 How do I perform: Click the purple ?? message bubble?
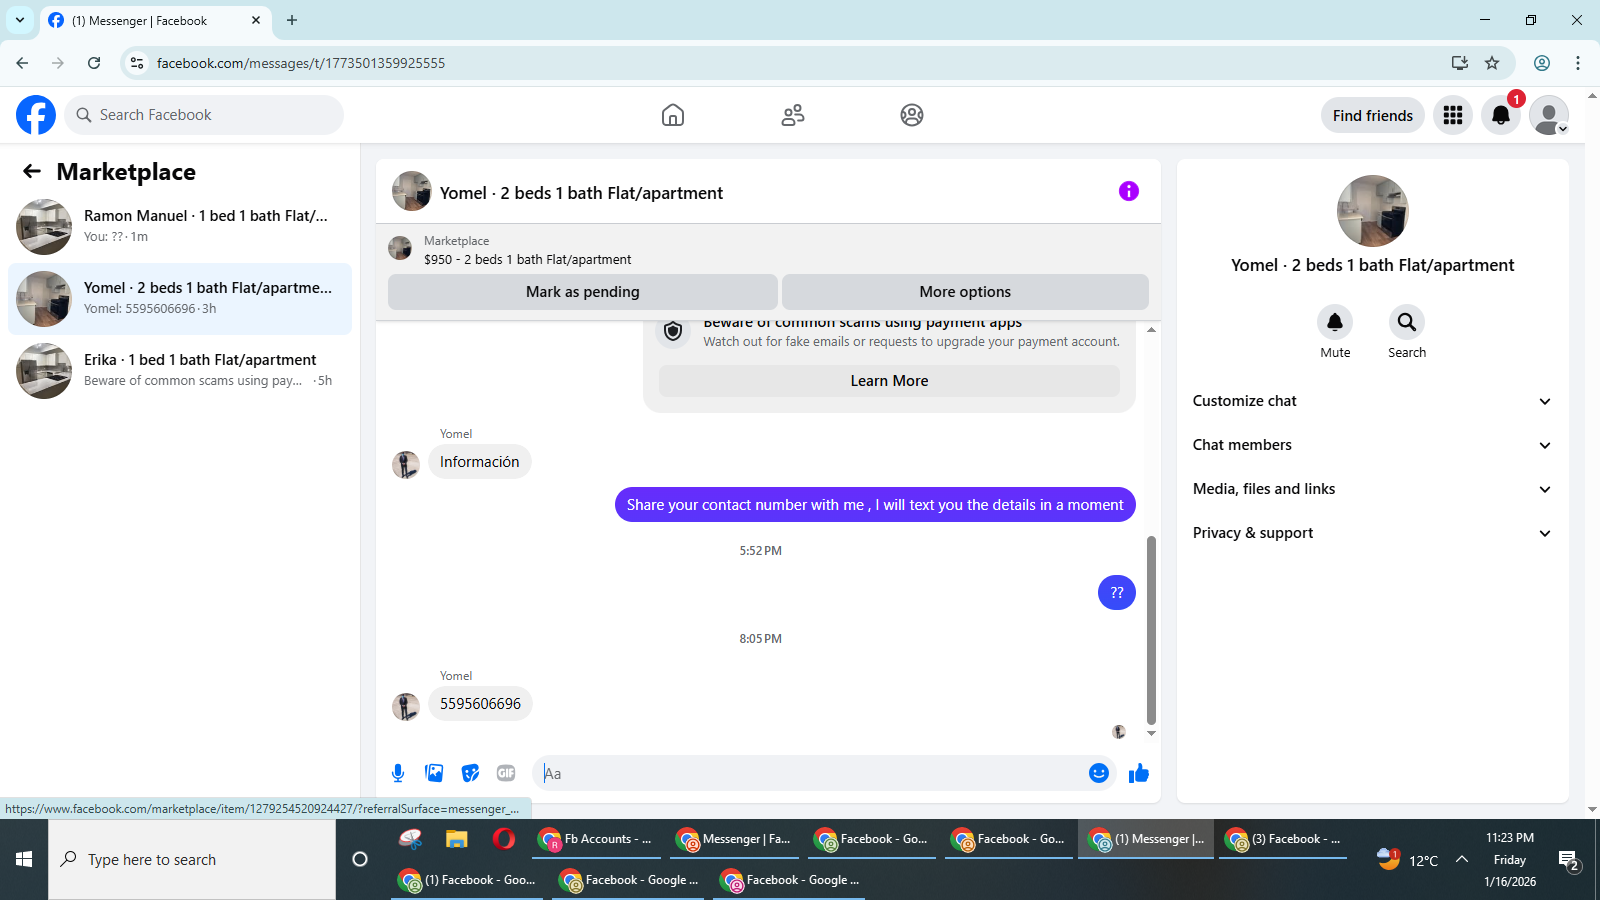1117,592
